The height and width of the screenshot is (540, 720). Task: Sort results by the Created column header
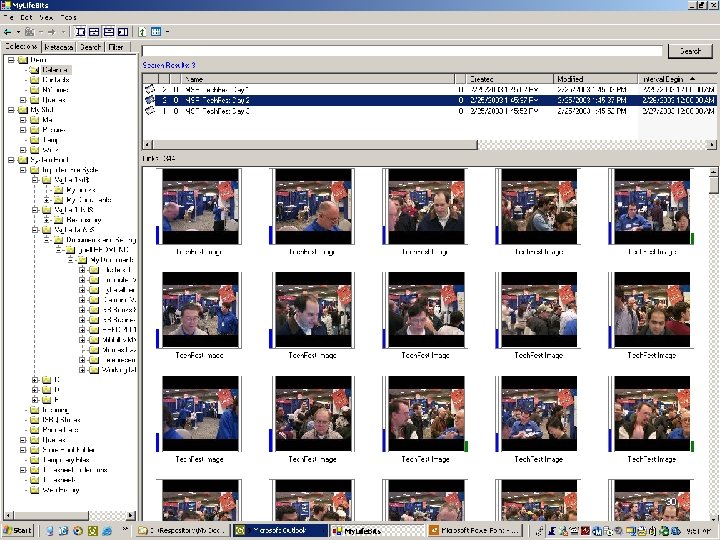tap(510, 79)
